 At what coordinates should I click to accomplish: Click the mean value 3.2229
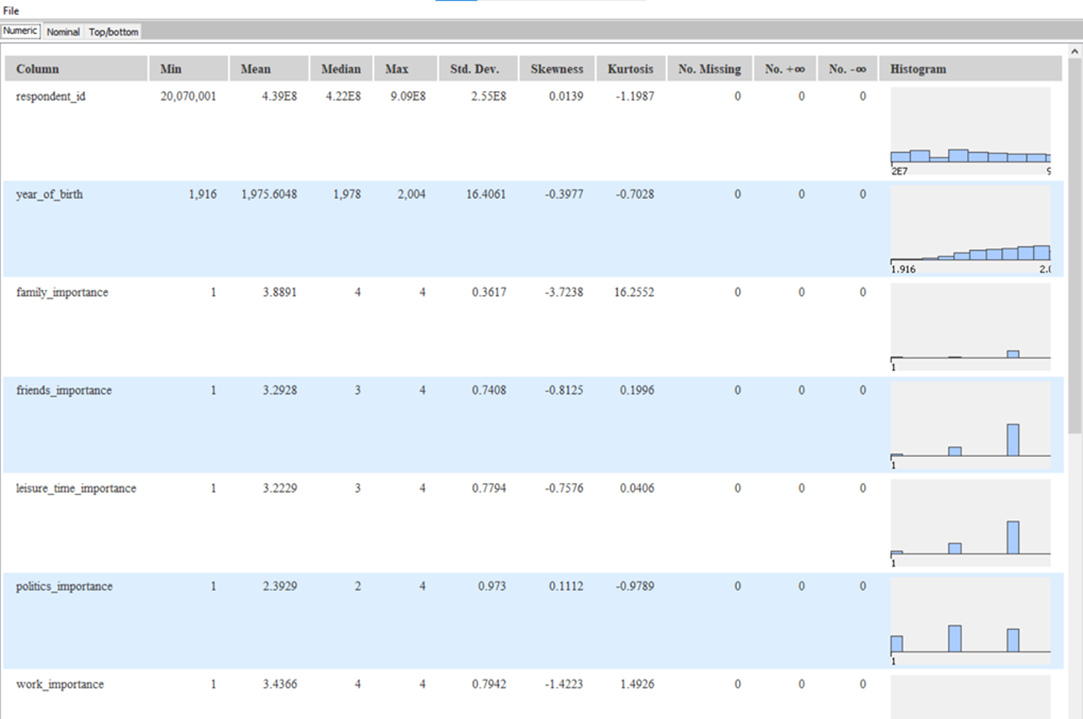coord(280,488)
